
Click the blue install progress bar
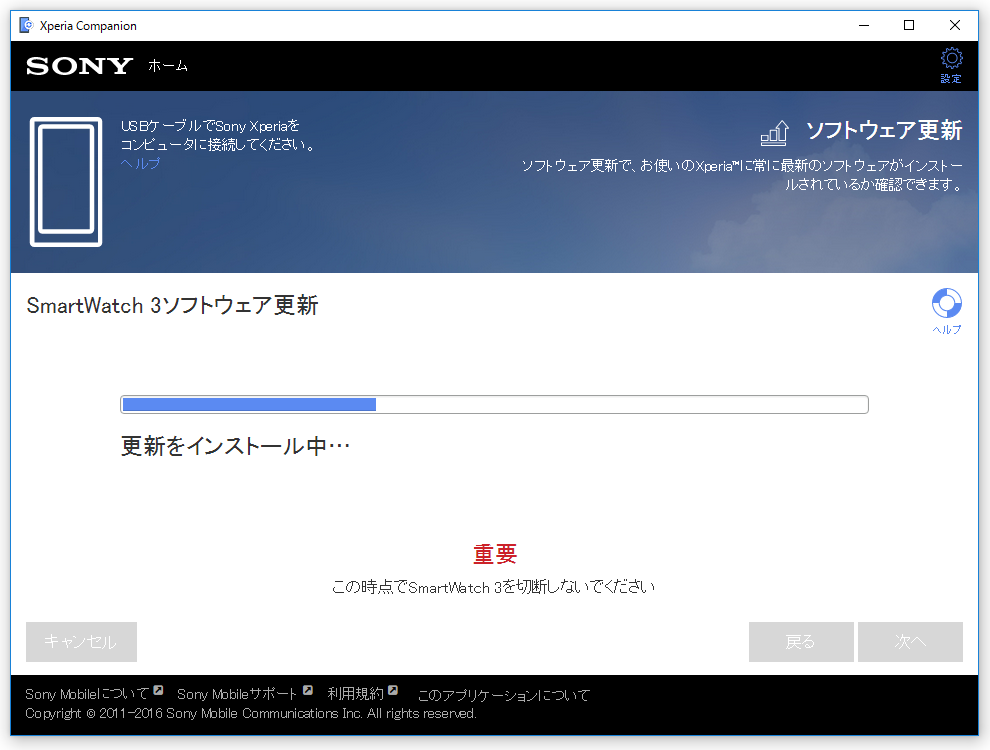(494, 405)
